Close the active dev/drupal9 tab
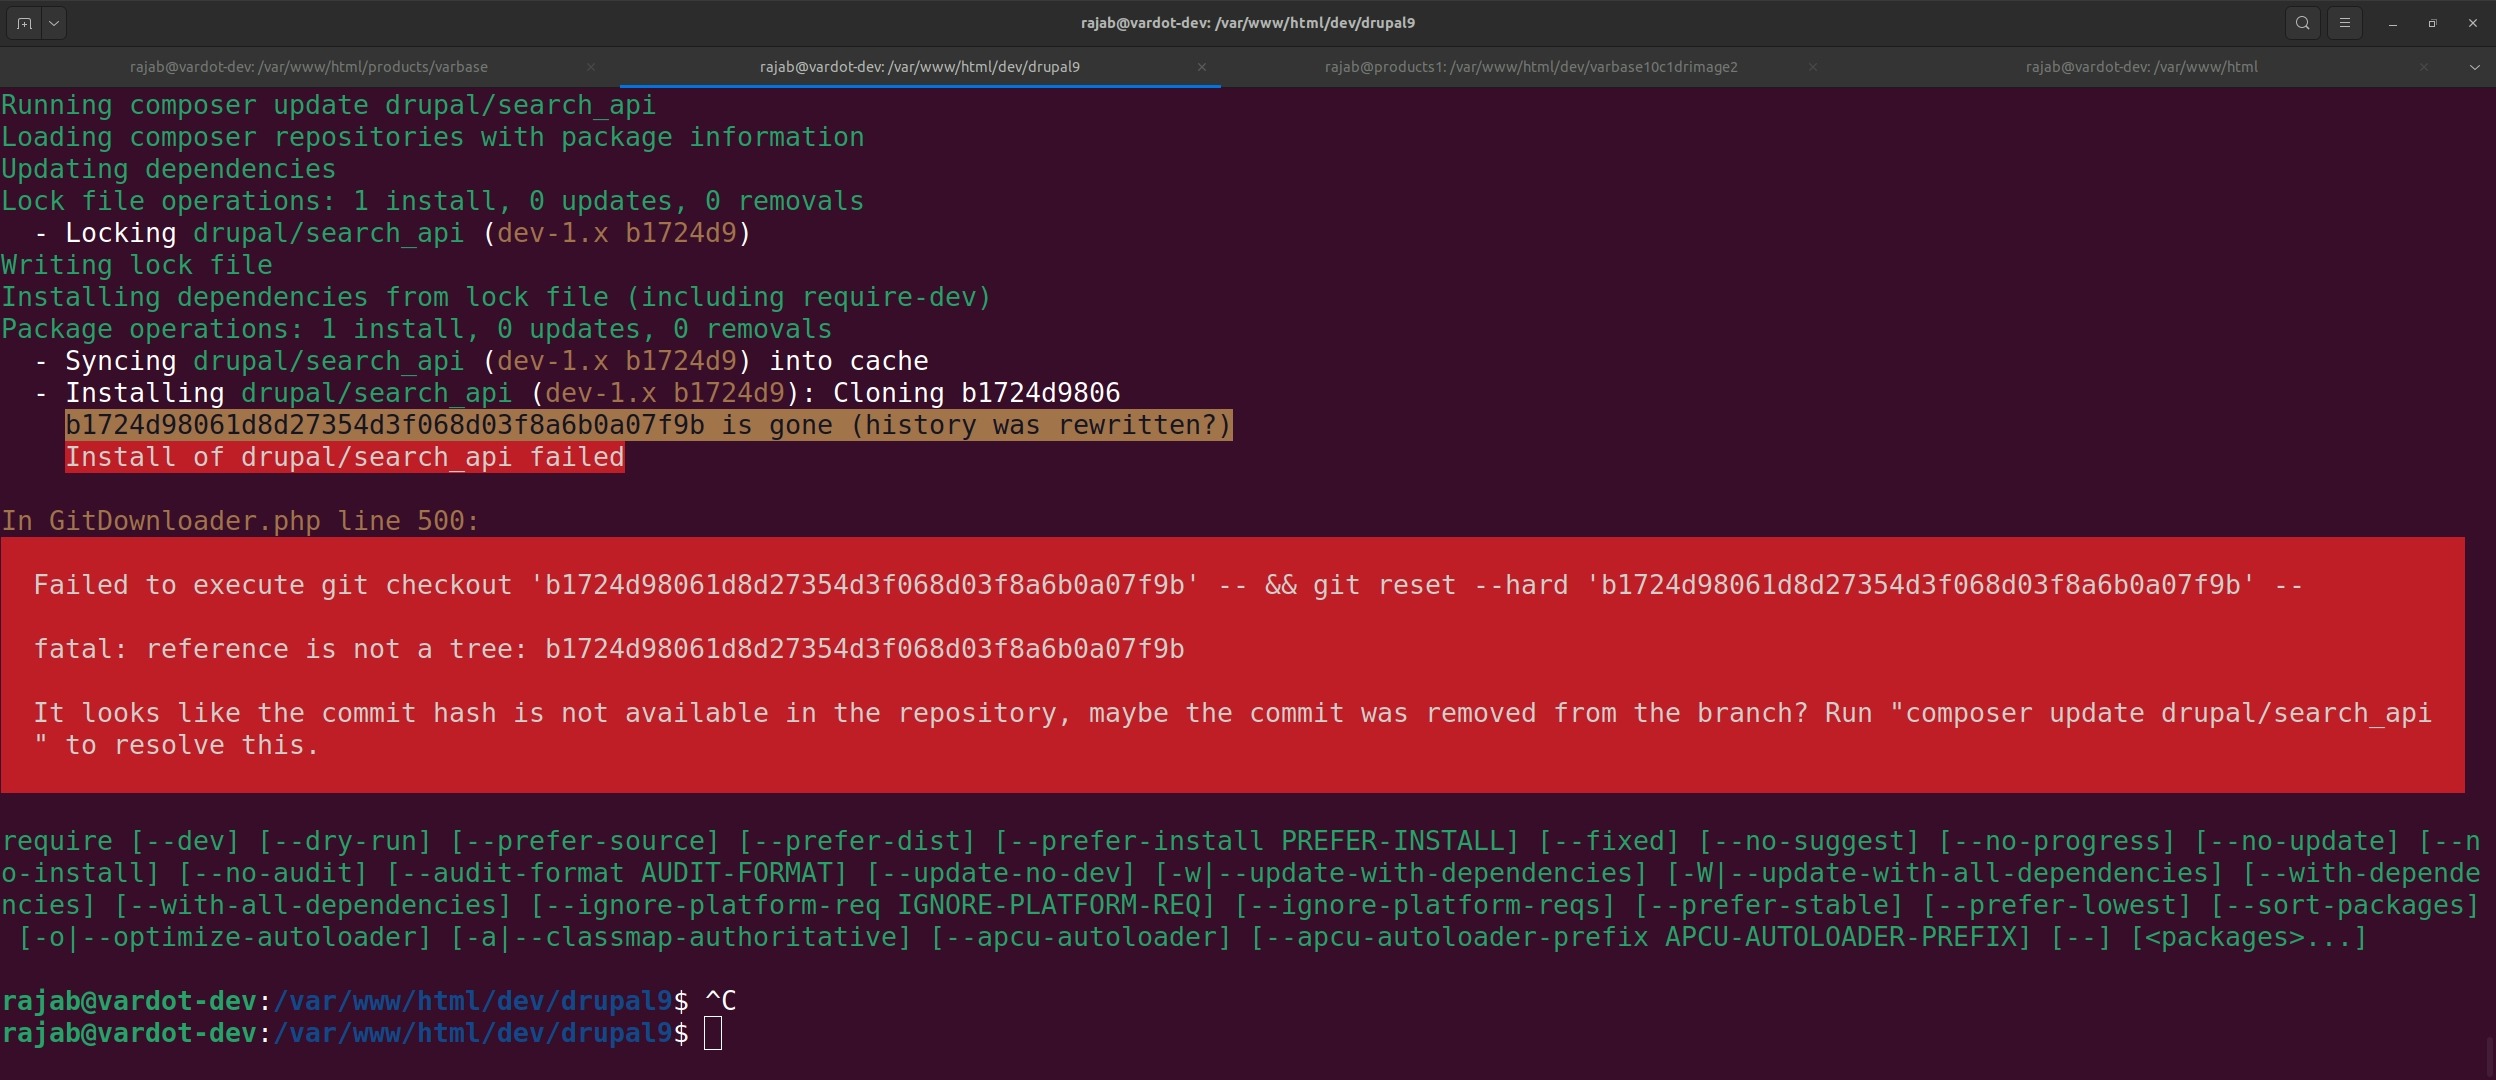Viewport: 2496px width, 1080px height. point(1199,67)
